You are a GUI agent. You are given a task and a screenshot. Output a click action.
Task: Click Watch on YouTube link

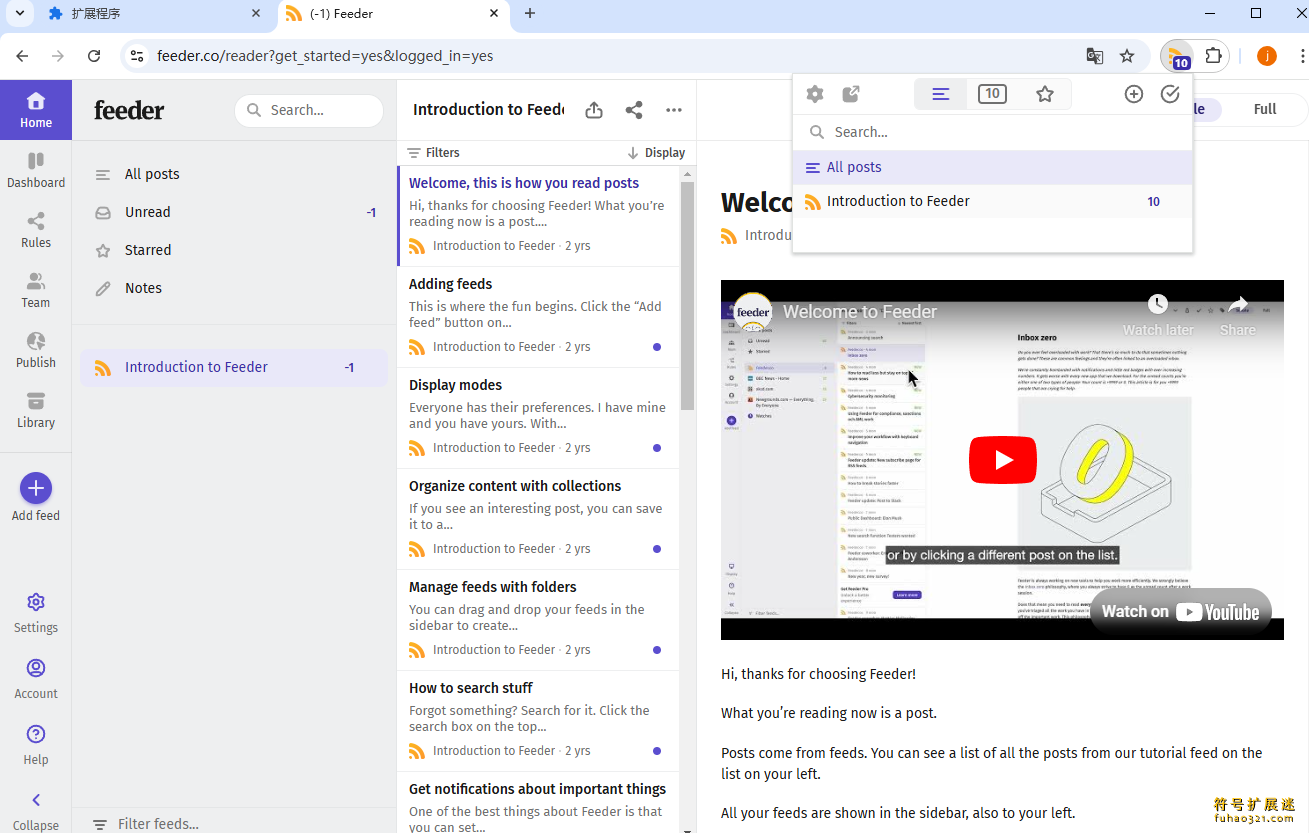[1181, 611]
